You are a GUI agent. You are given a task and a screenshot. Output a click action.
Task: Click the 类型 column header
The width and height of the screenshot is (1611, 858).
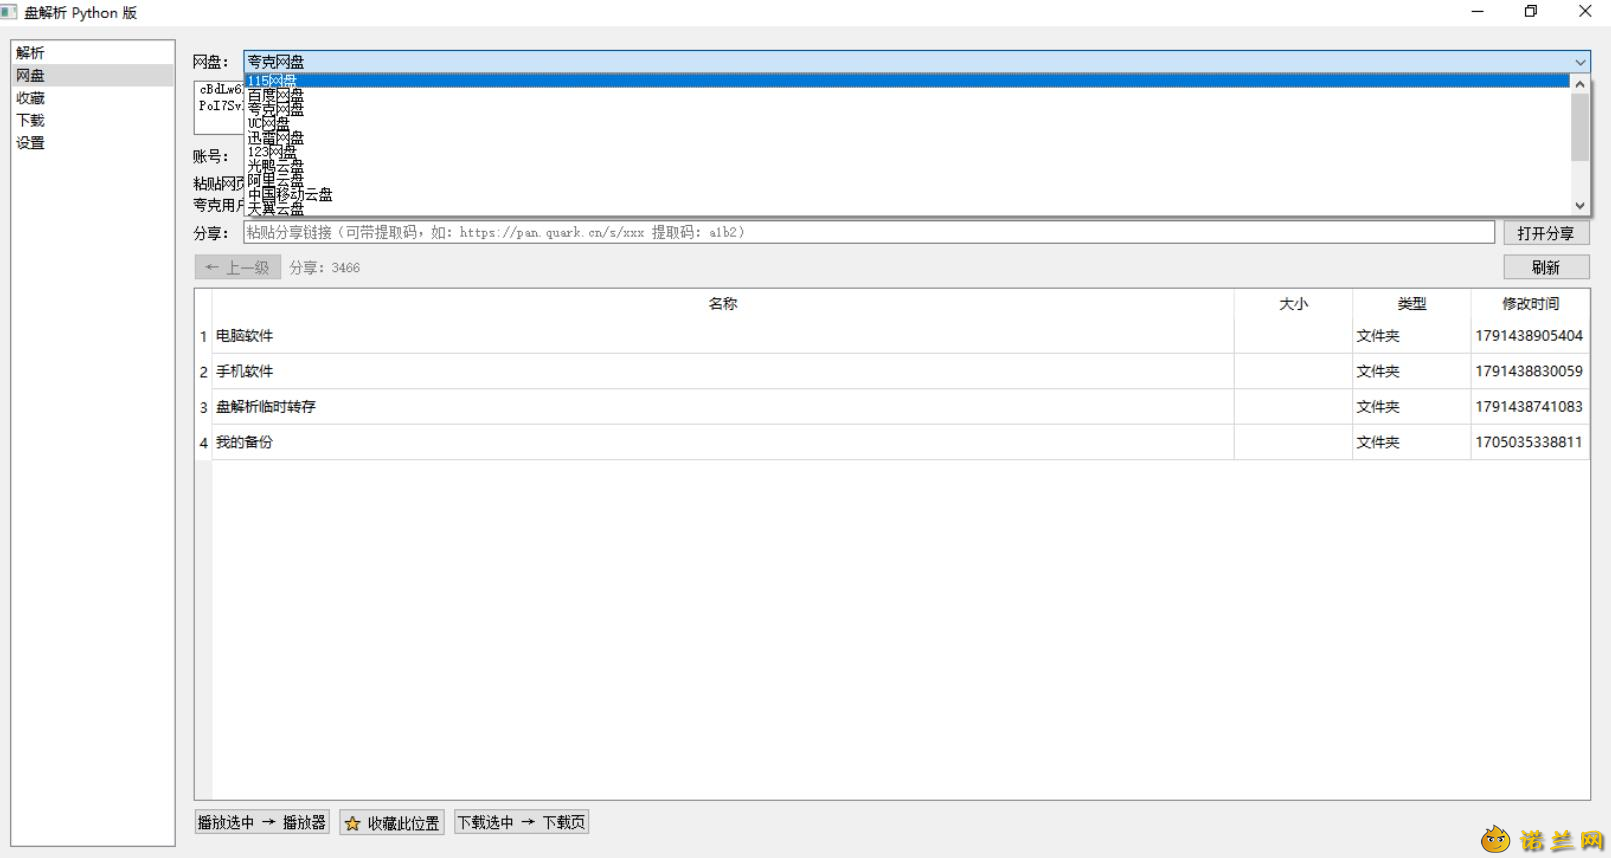1412,304
